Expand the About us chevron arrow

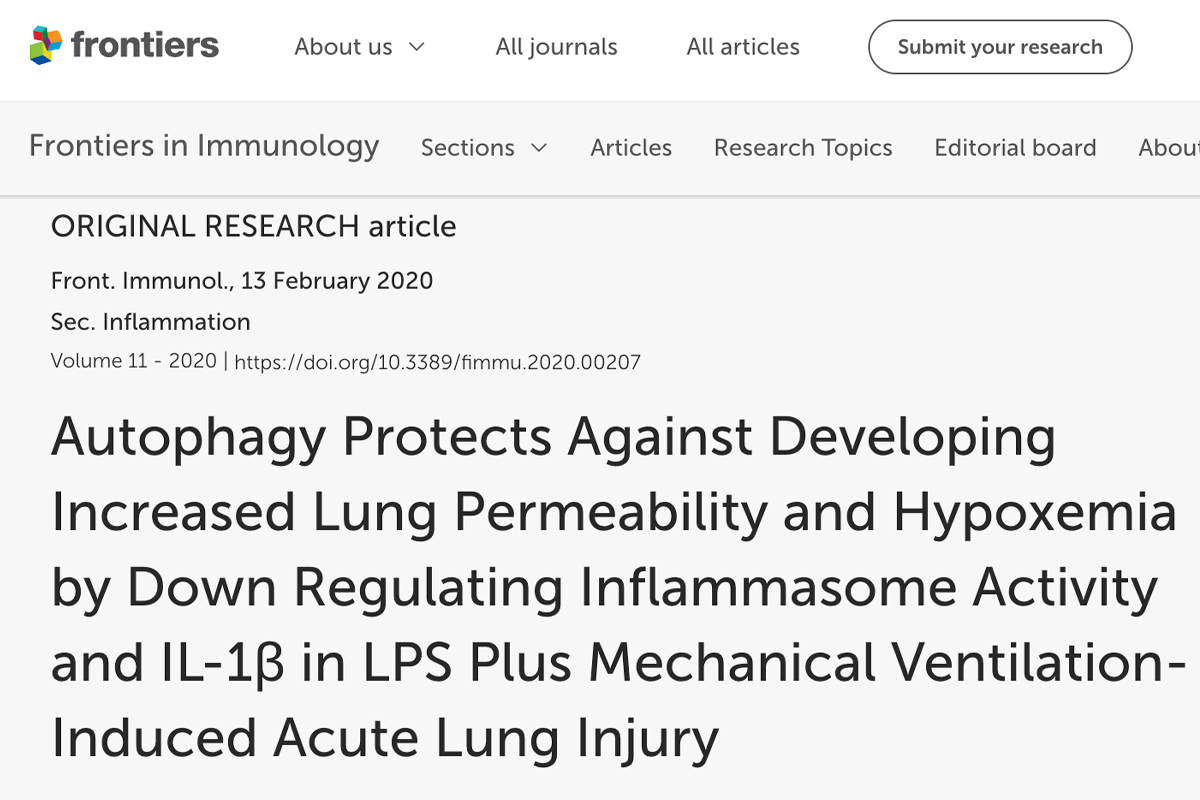pyautogui.click(x=417, y=47)
